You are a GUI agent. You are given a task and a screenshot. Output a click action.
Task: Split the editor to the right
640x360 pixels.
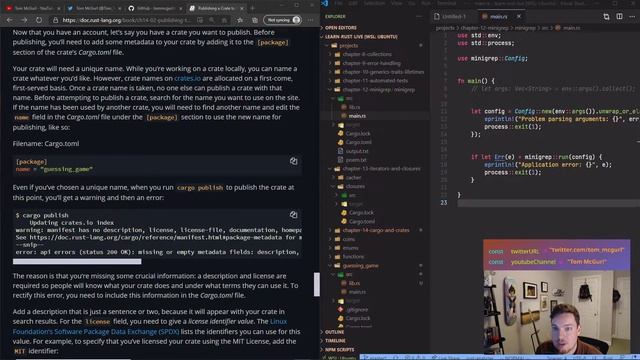(620, 17)
